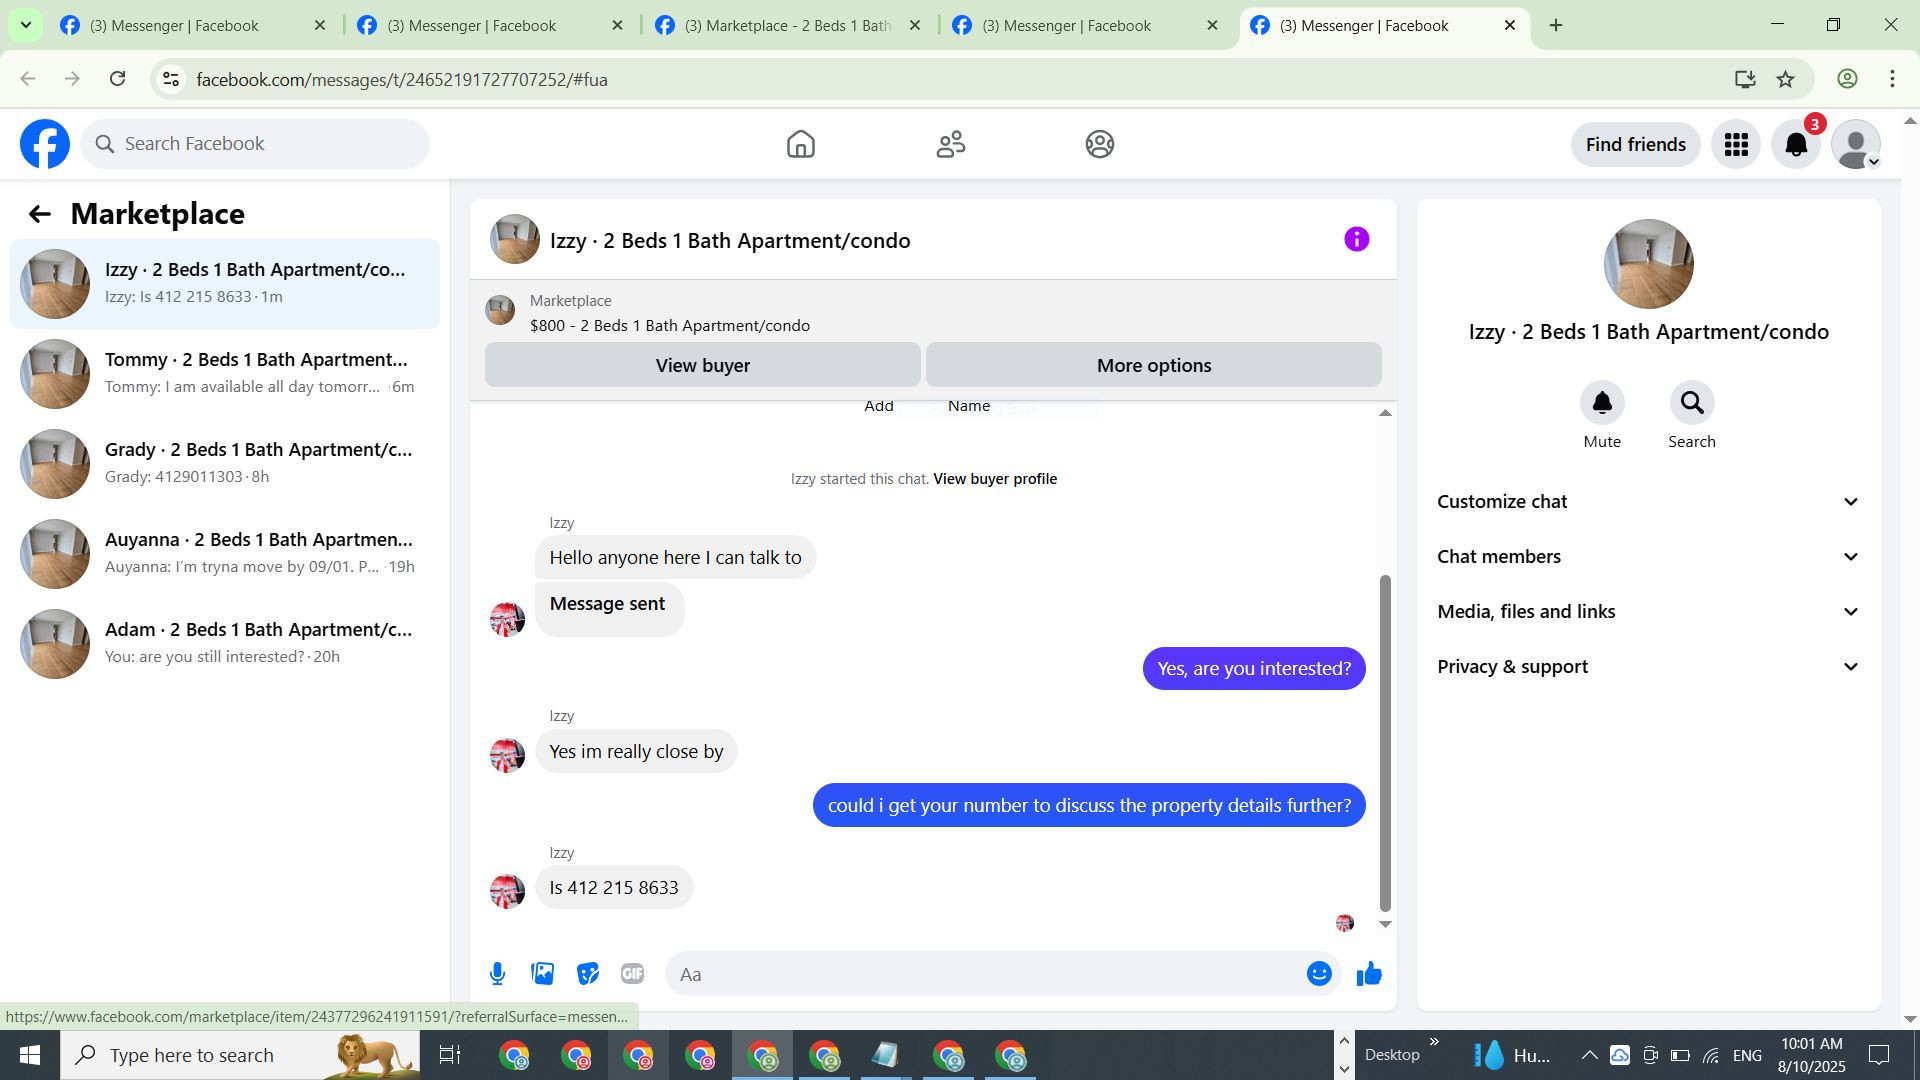Viewport: 1920px width, 1080px height.
Task: Click Find friends button
Action: point(1635,144)
